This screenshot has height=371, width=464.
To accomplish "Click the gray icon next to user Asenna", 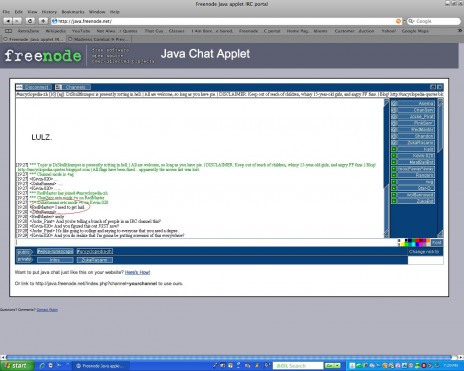I will [x=394, y=104].
